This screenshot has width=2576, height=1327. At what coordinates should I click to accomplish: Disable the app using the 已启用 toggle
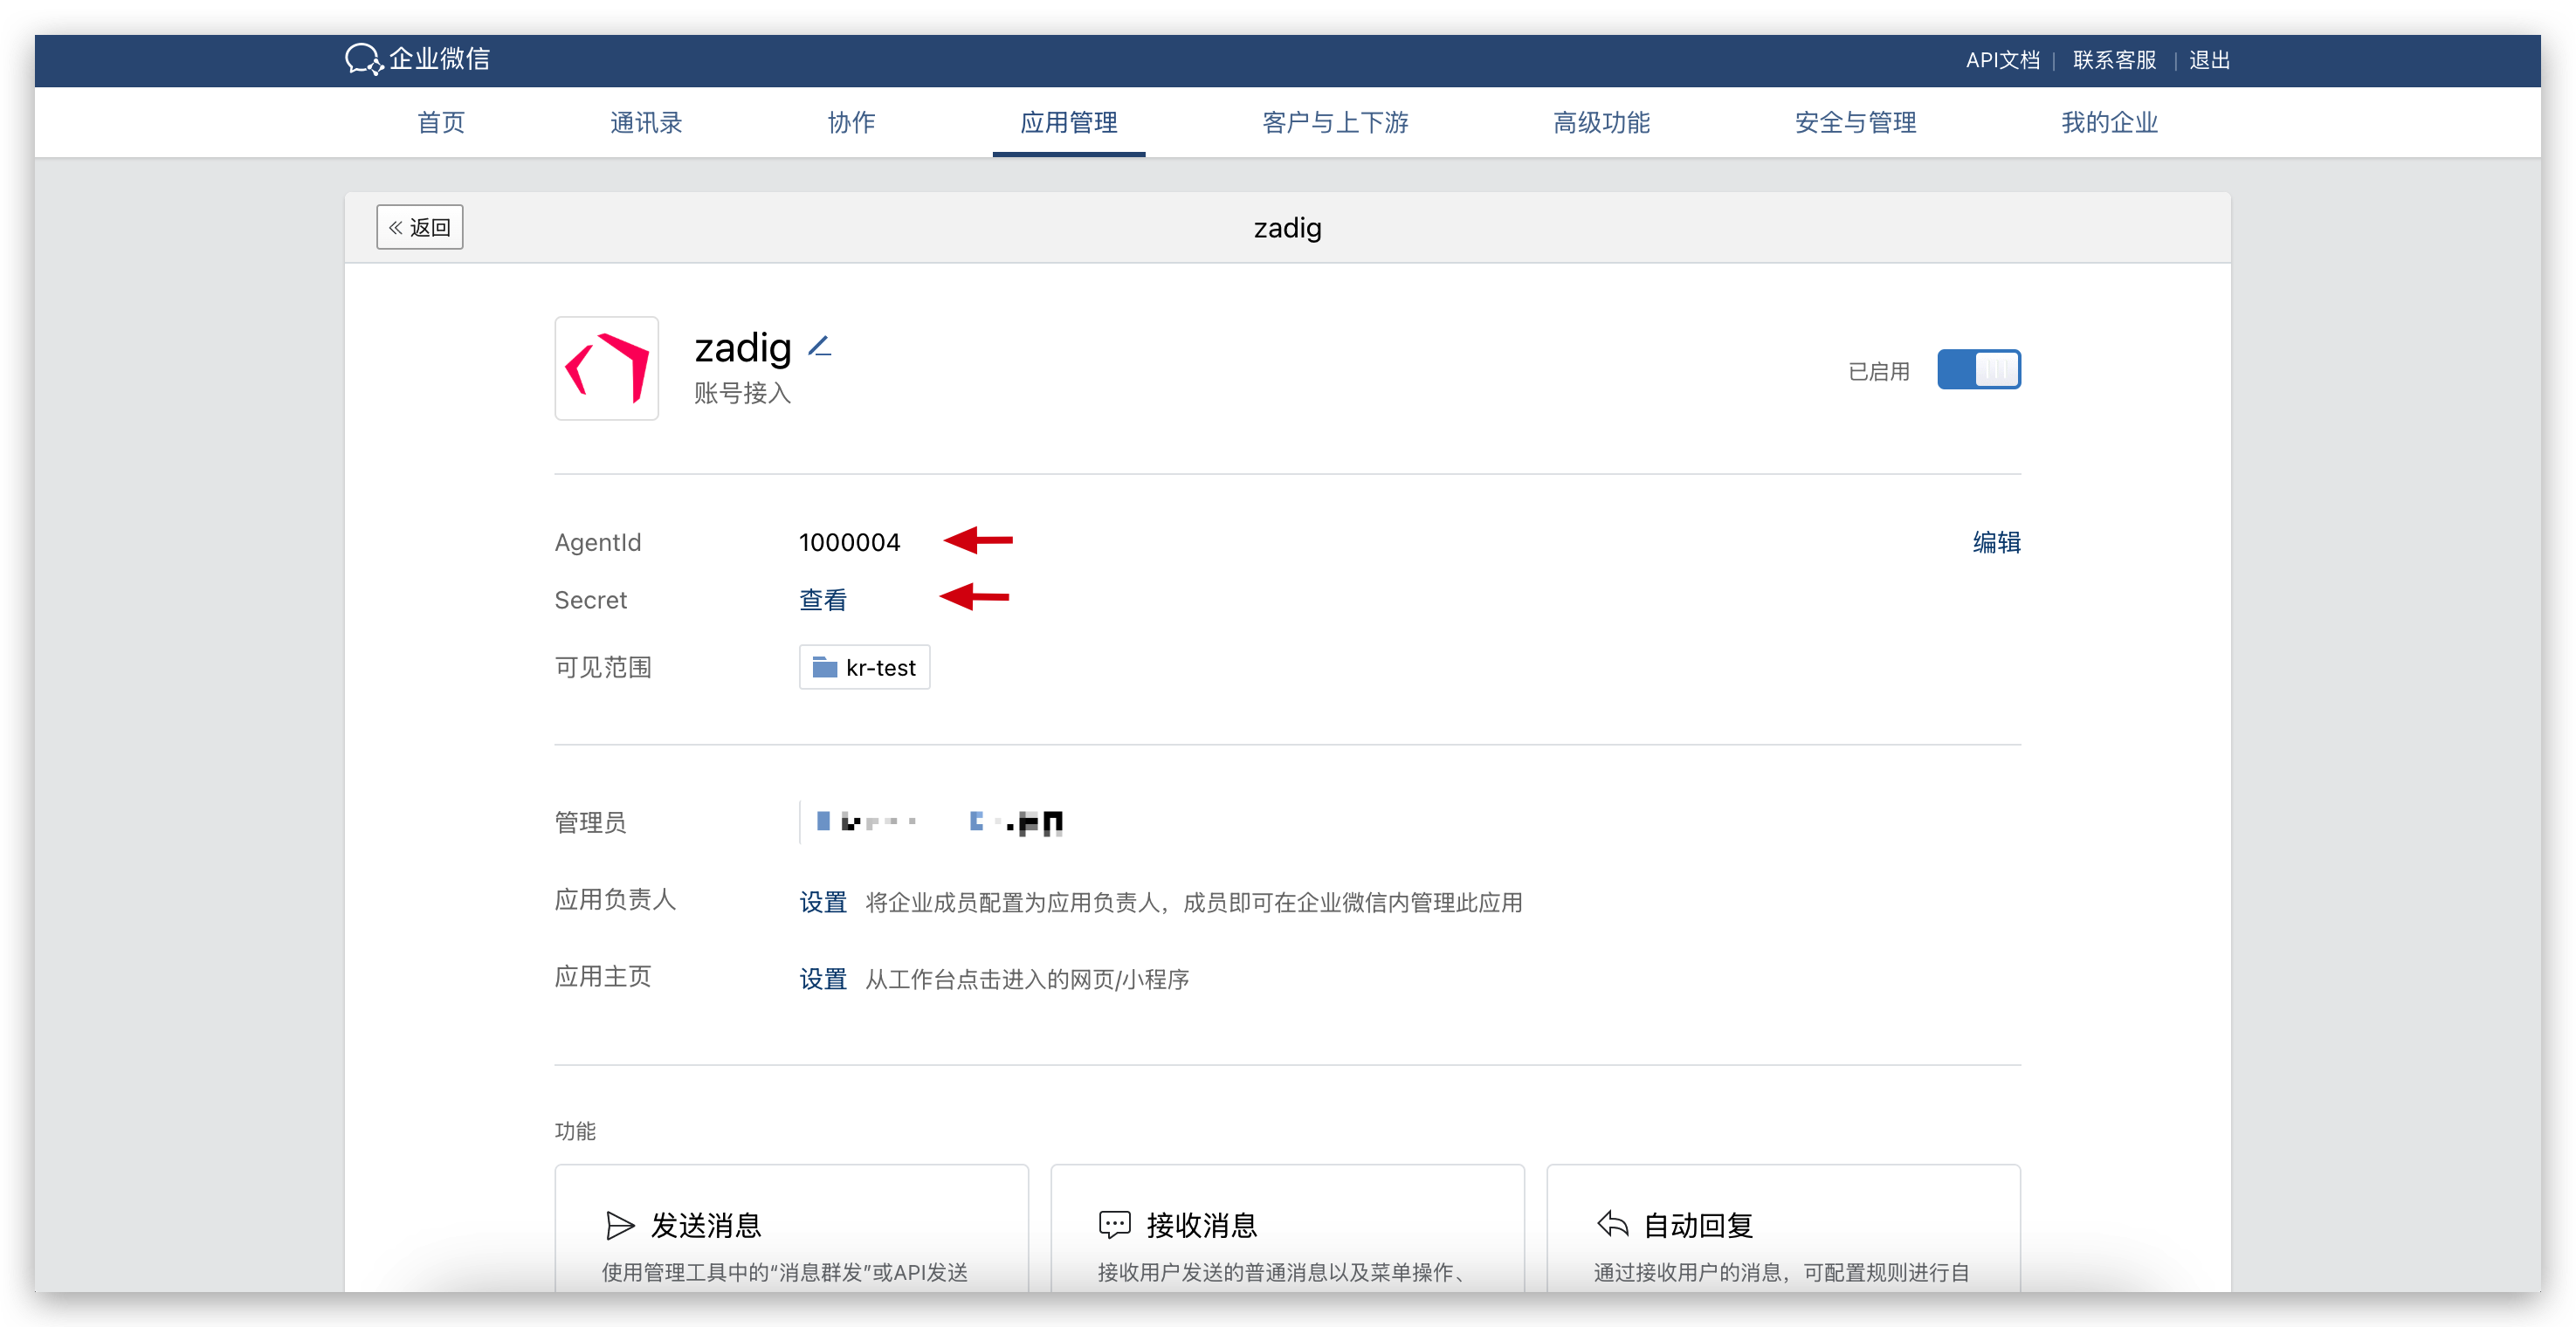(1978, 370)
